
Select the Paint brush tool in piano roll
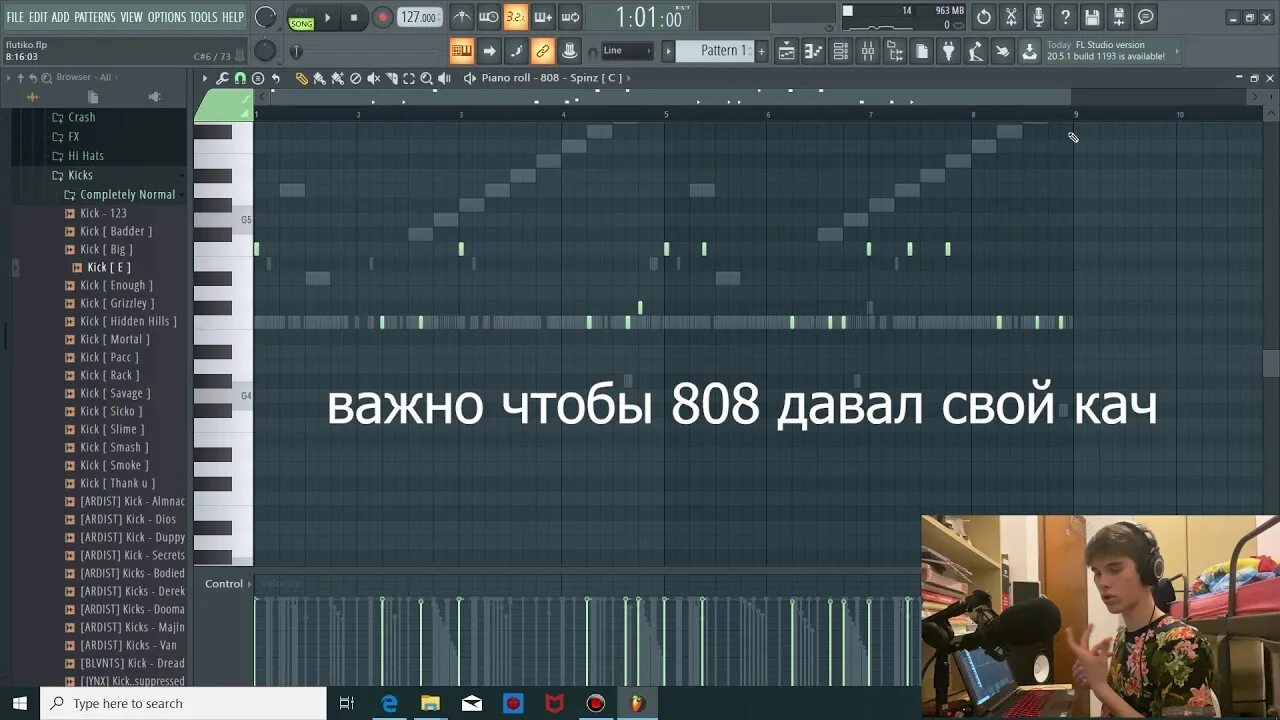(320, 78)
